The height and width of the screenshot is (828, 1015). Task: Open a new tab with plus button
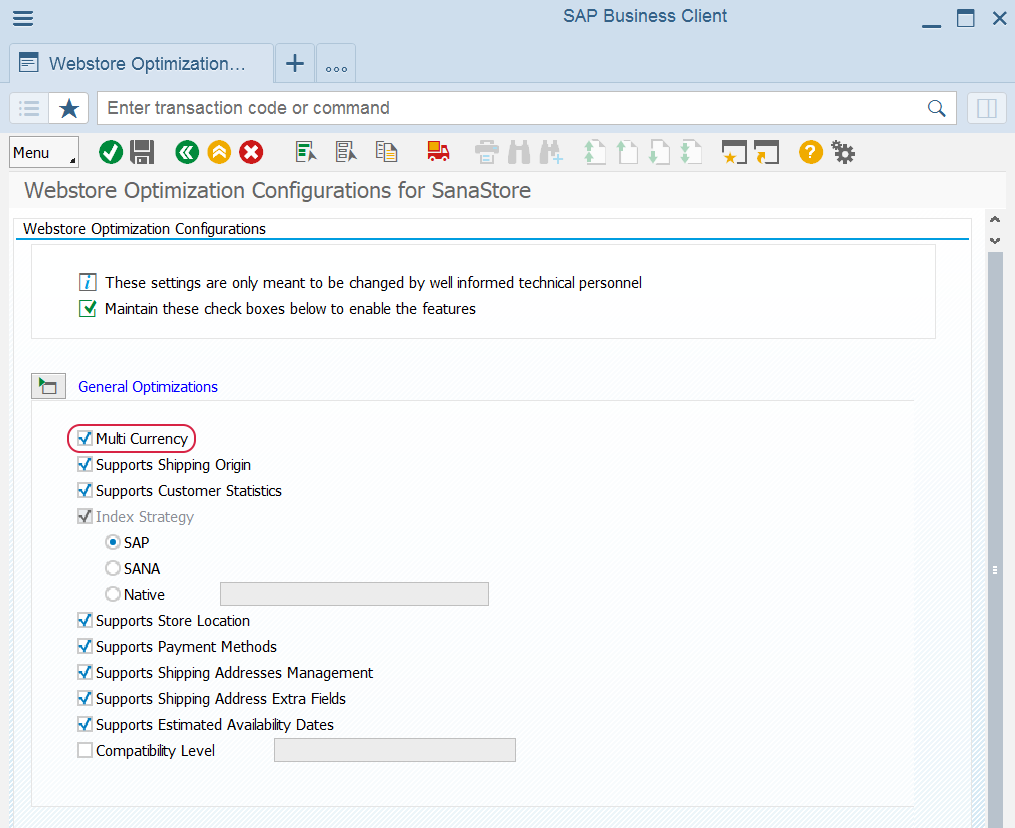tap(295, 63)
